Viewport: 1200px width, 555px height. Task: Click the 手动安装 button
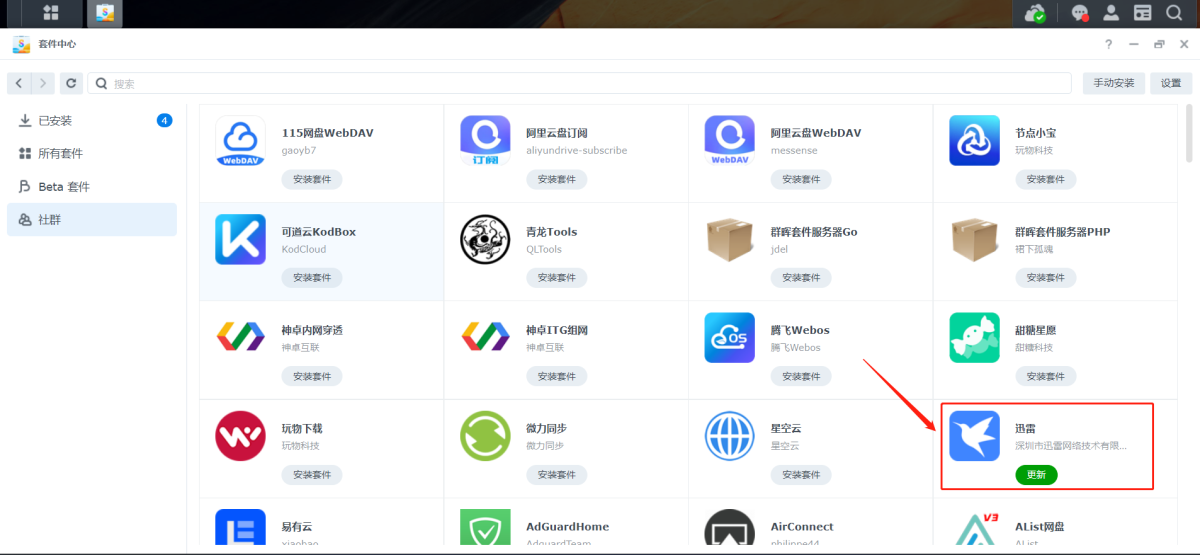[1113, 83]
